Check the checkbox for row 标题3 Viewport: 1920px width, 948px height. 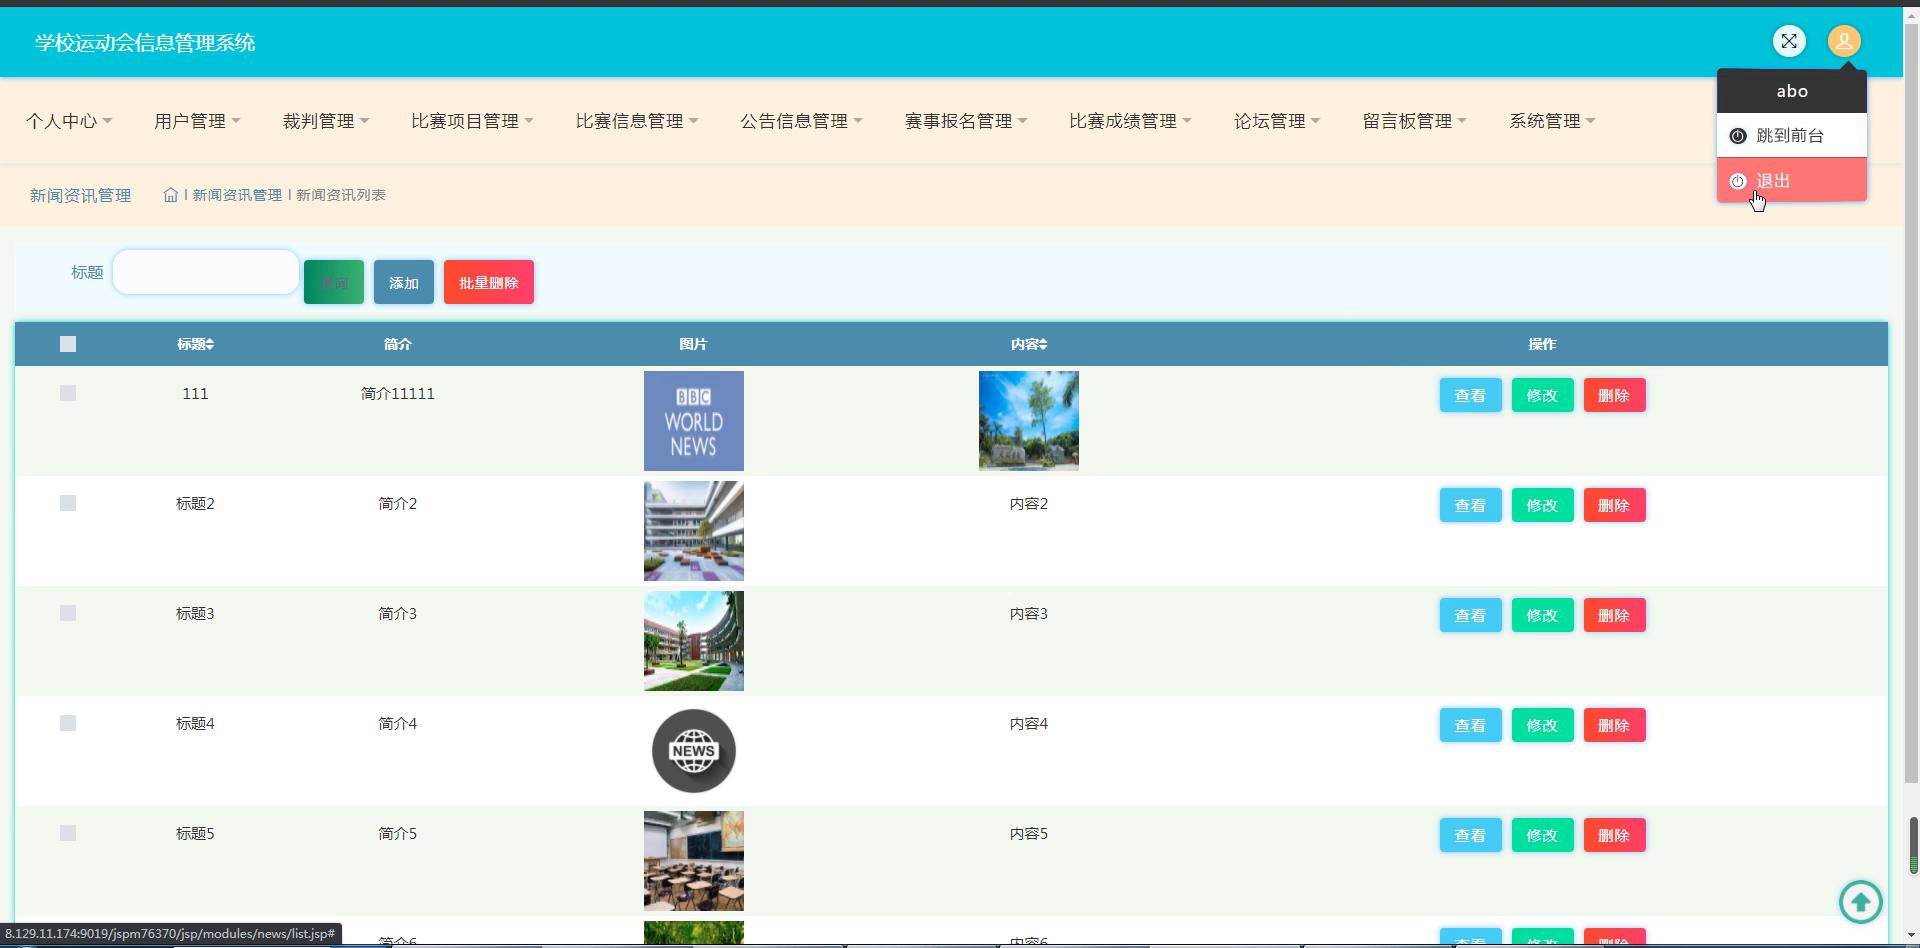[68, 613]
